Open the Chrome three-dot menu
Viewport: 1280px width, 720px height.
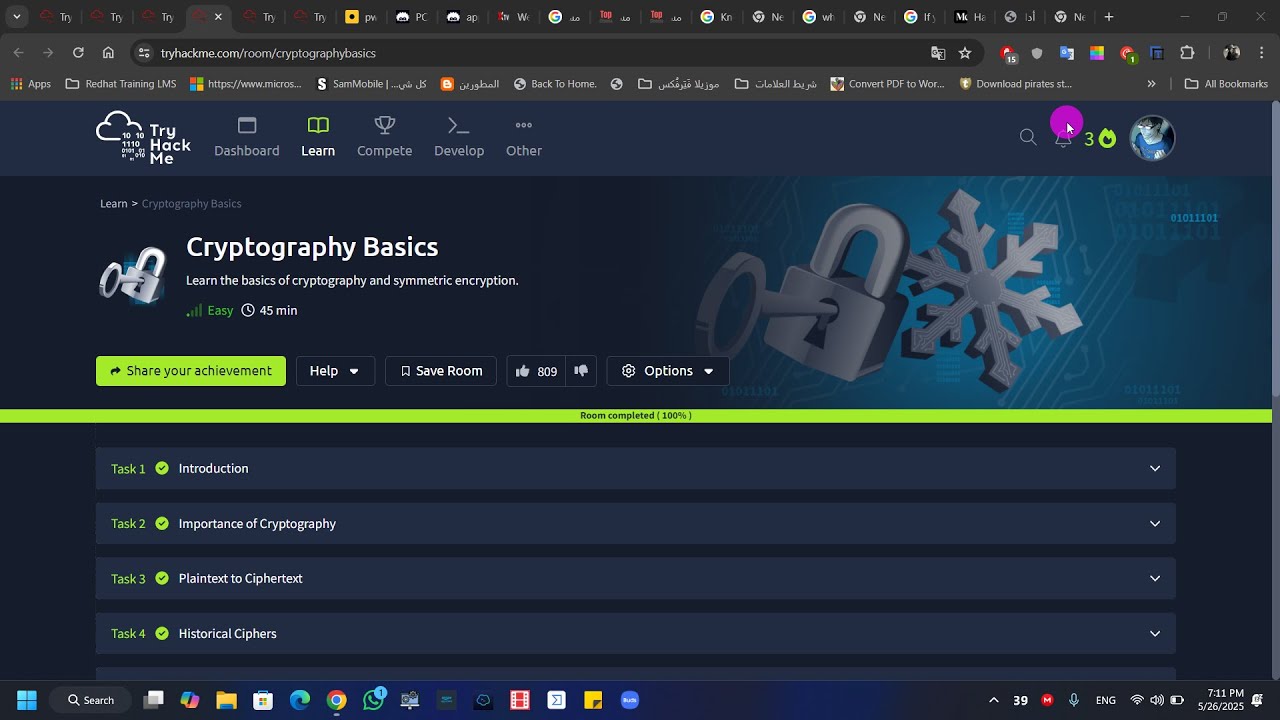(1262, 53)
